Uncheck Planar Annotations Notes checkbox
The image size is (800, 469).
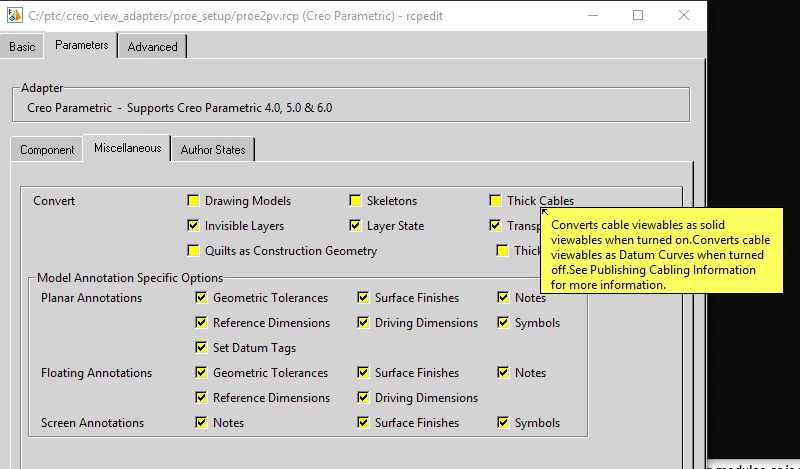504,298
